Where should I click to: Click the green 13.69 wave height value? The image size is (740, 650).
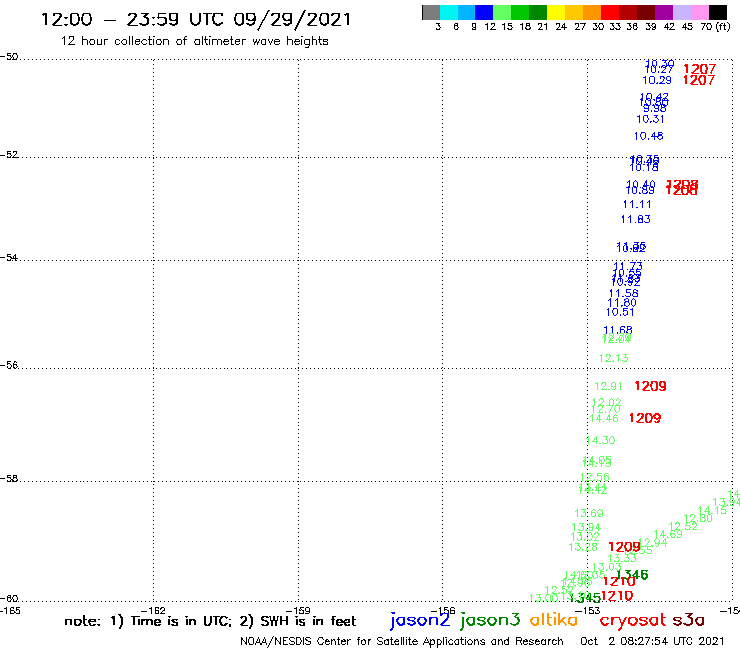coord(589,513)
